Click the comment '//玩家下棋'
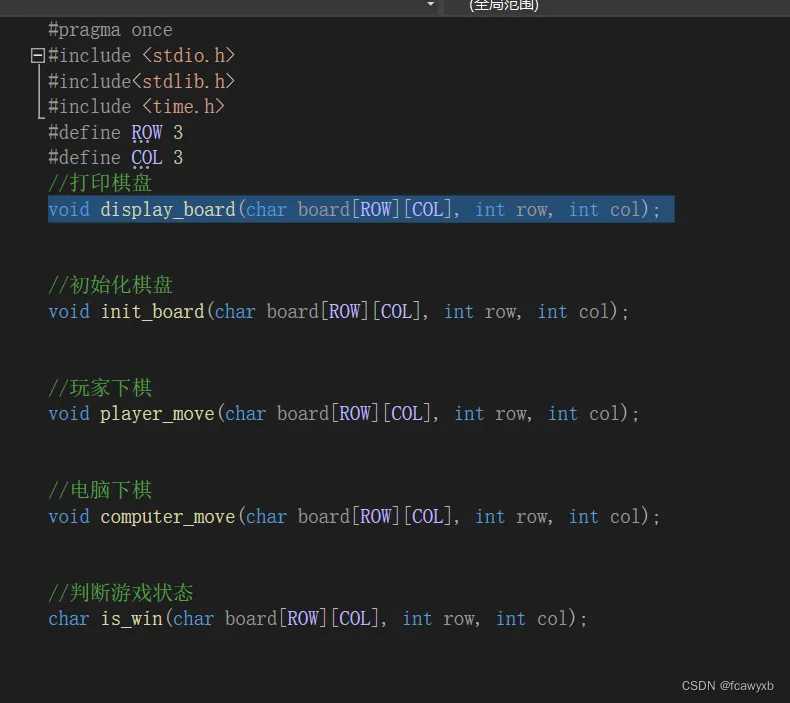Screen dimensions: 790x703 coord(100,388)
